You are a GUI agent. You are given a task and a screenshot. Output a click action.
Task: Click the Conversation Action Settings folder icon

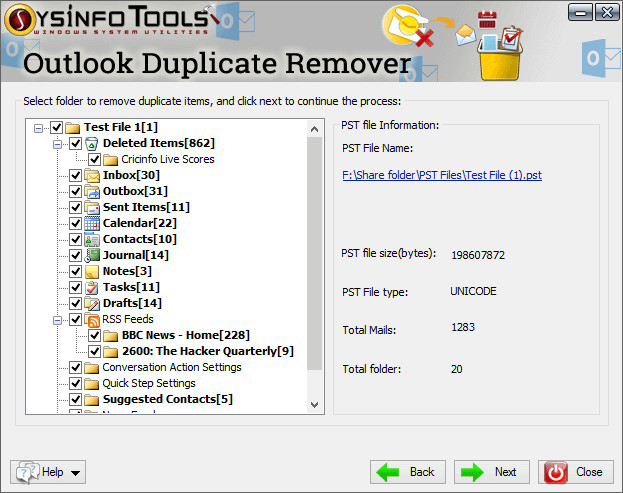pos(91,368)
